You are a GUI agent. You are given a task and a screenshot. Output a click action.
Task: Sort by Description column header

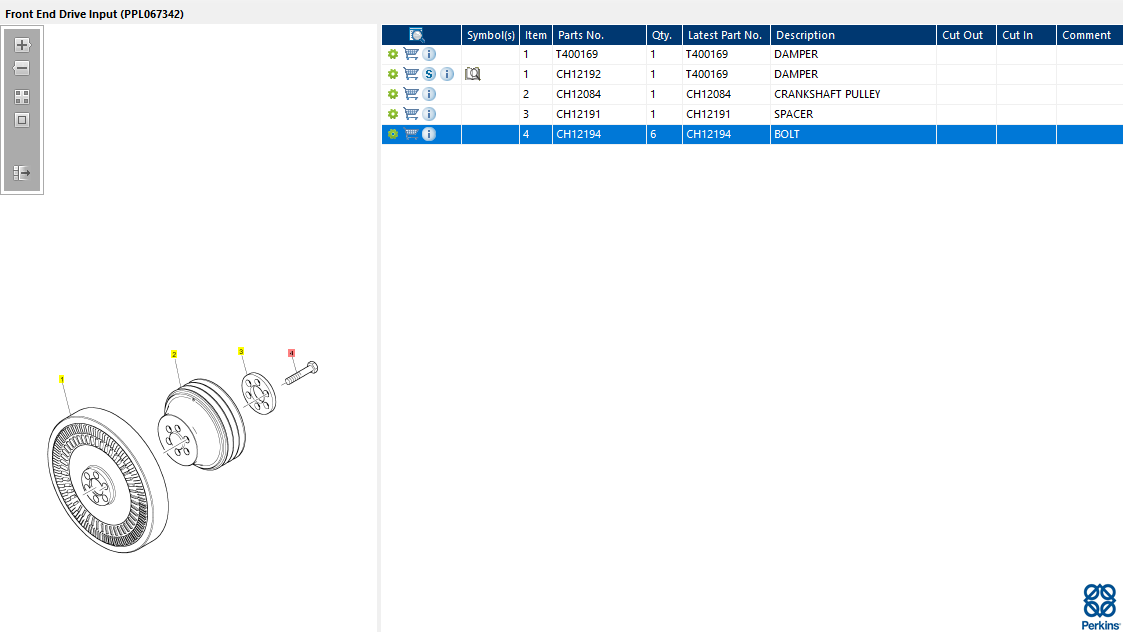point(854,35)
